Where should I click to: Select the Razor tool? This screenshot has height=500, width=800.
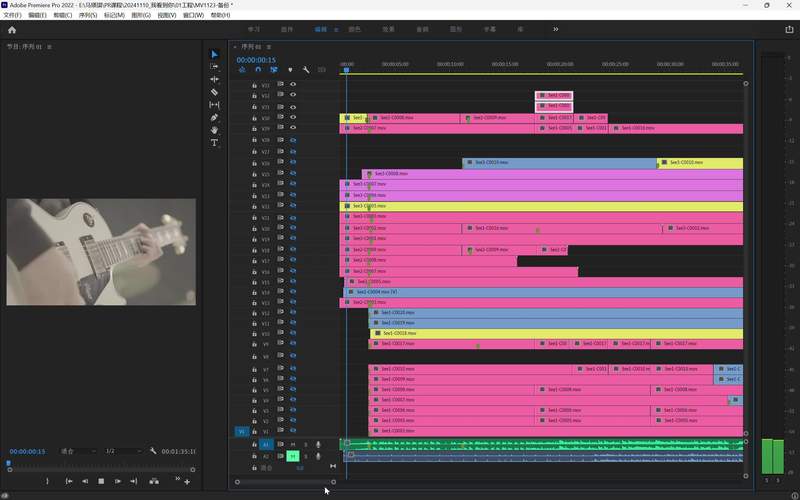(214, 92)
